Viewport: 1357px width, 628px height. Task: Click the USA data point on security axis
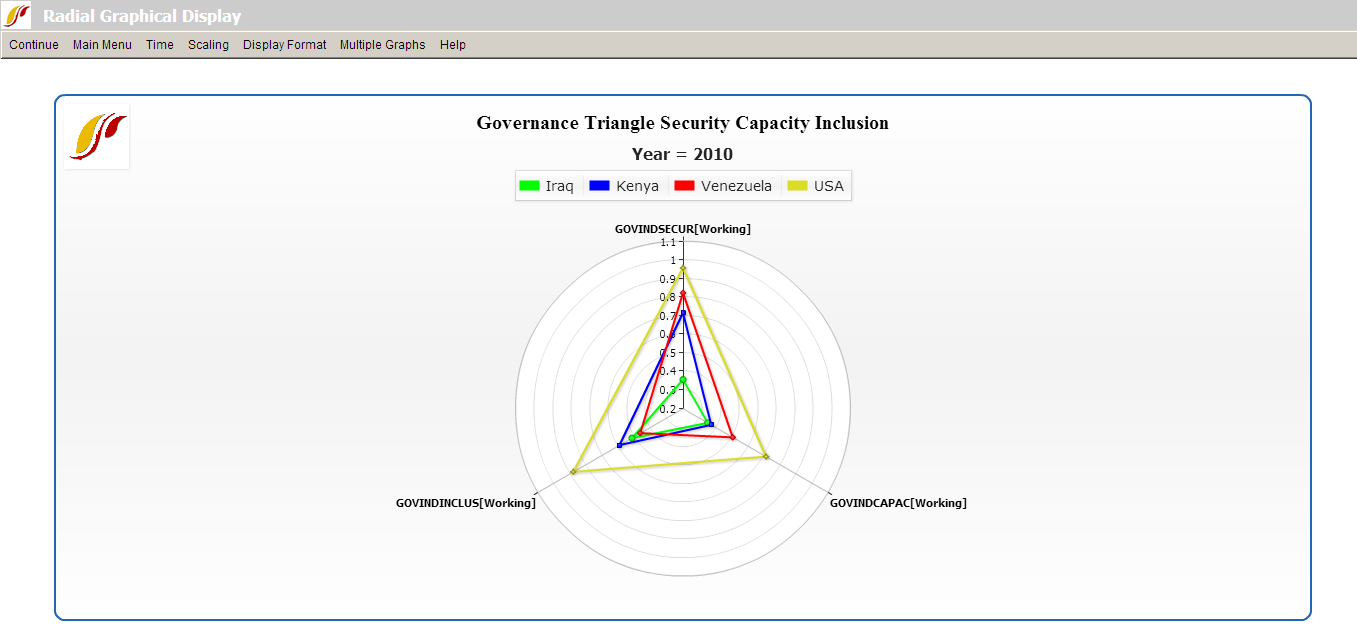[x=683, y=268]
